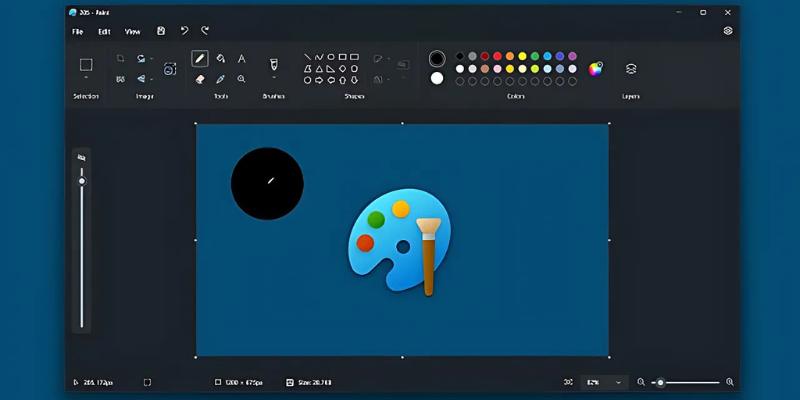
Task: Pick the Up arrow shape
Action: point(342,80)
